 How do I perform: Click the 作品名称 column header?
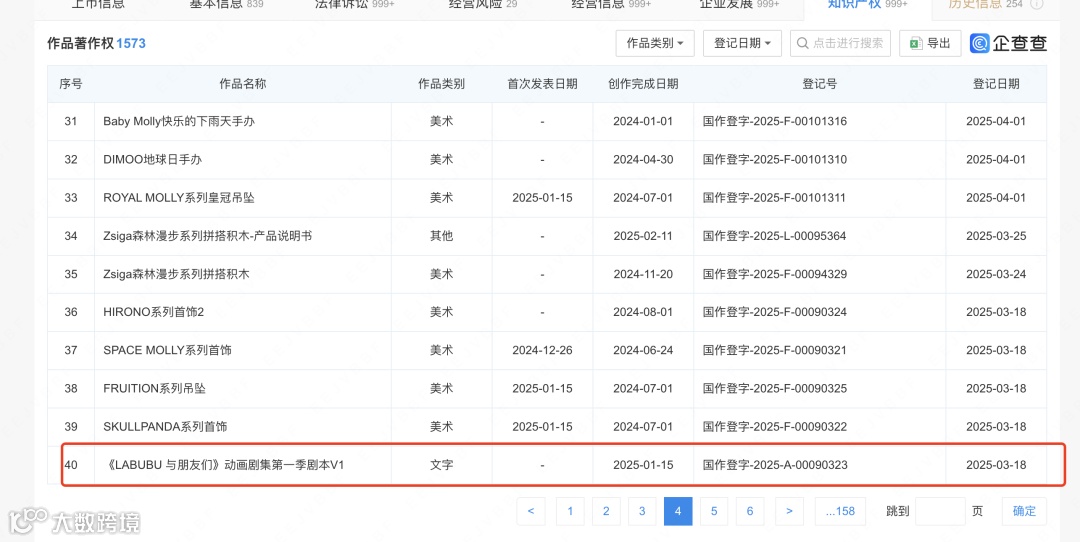click(242, 84)
